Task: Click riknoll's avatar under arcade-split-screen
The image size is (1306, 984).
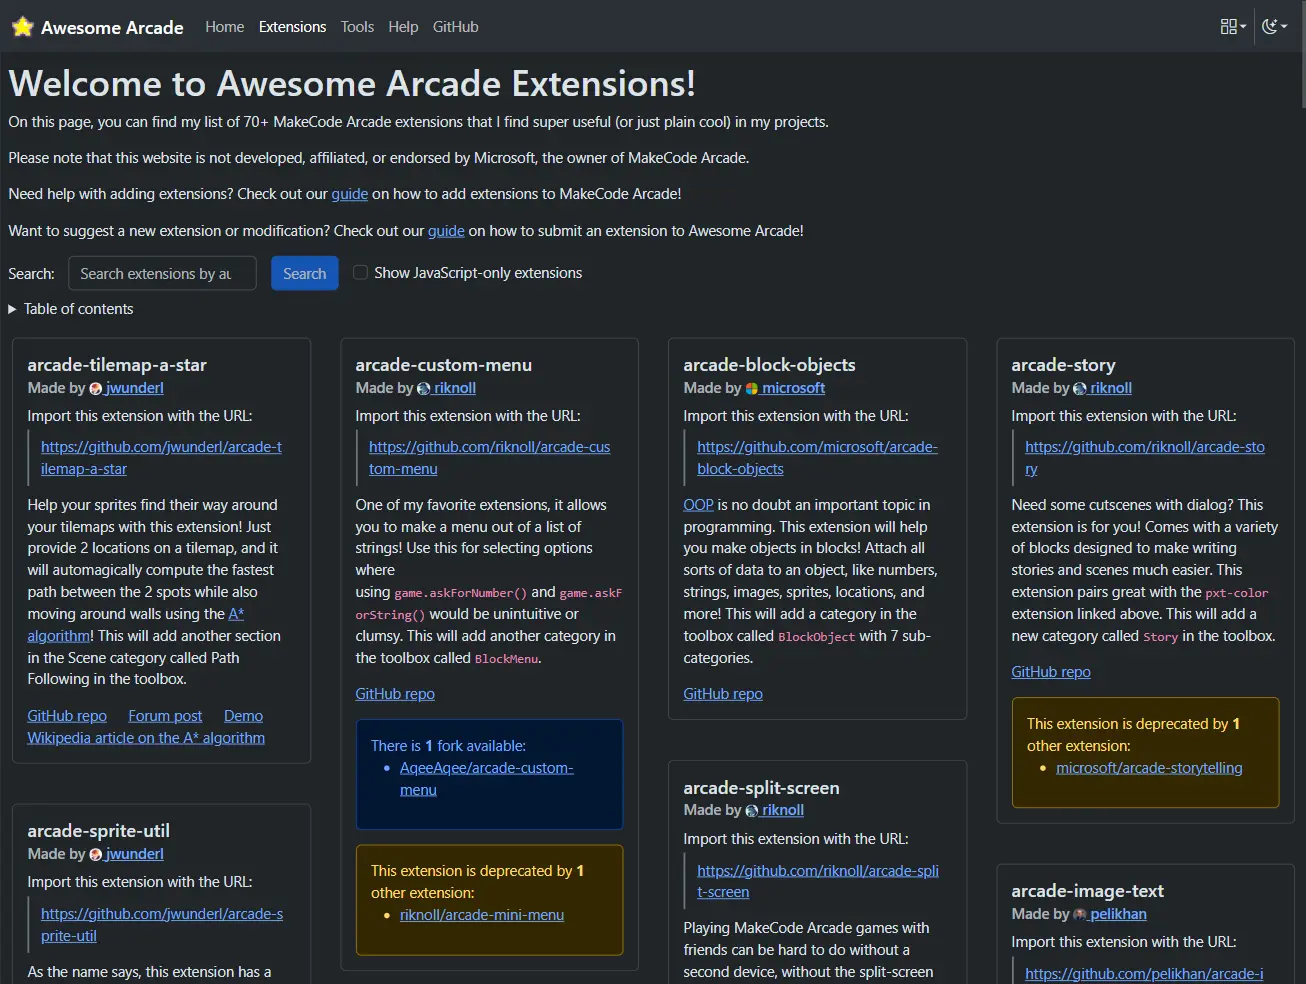Action: coord(754,810)
